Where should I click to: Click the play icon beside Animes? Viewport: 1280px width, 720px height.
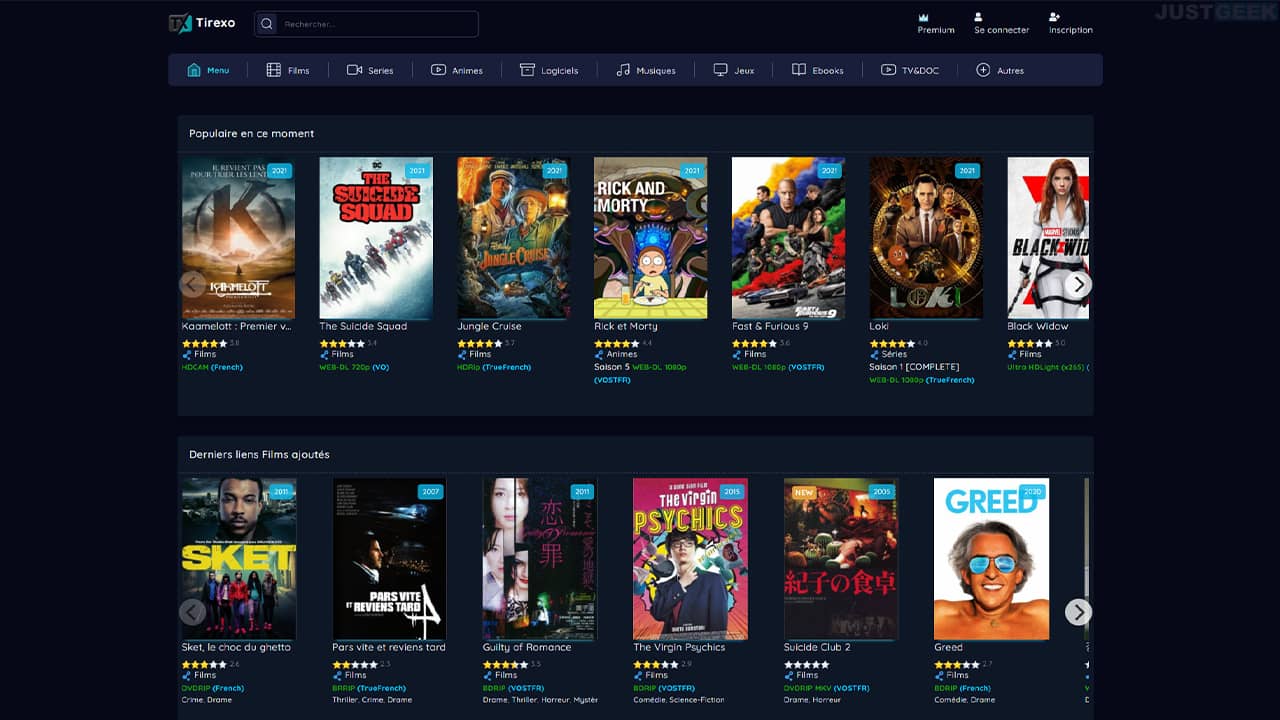pos(438,70)
